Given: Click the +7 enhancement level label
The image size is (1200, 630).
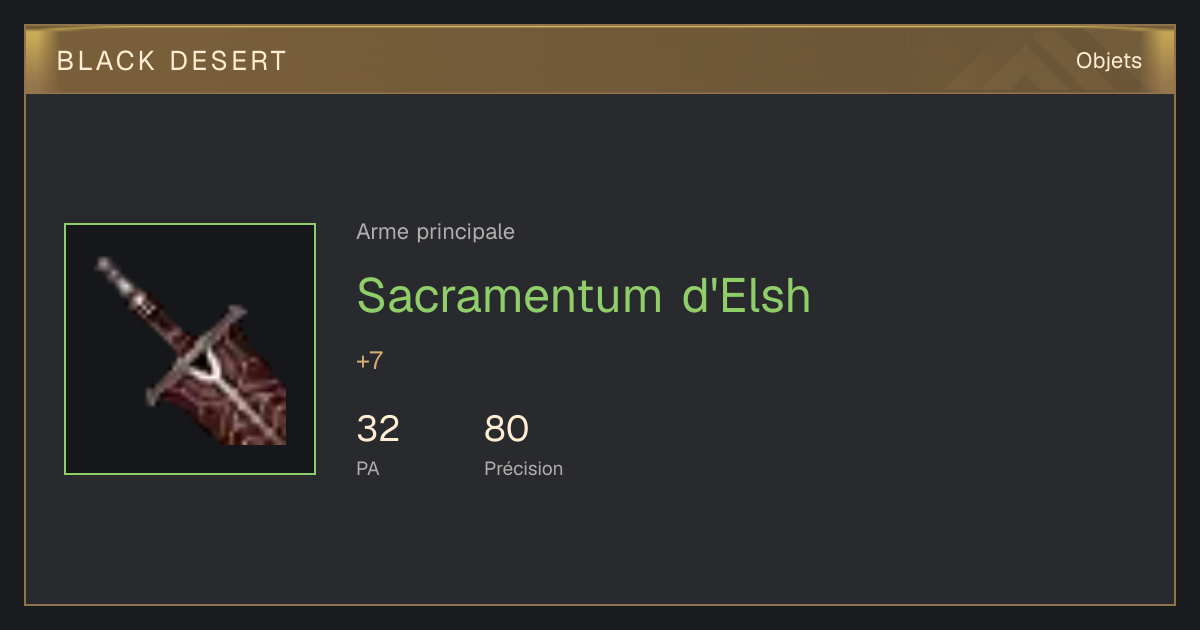Looking at the screenshot, I should tap(369, 361).
